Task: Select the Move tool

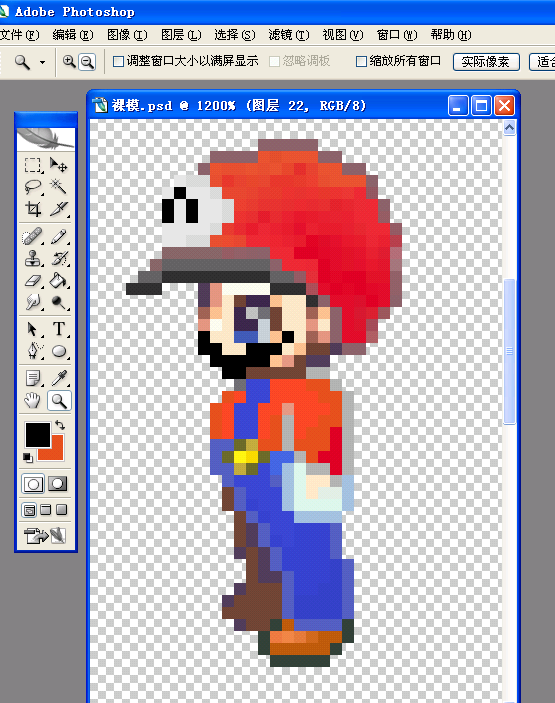Action: click(58, 165)
